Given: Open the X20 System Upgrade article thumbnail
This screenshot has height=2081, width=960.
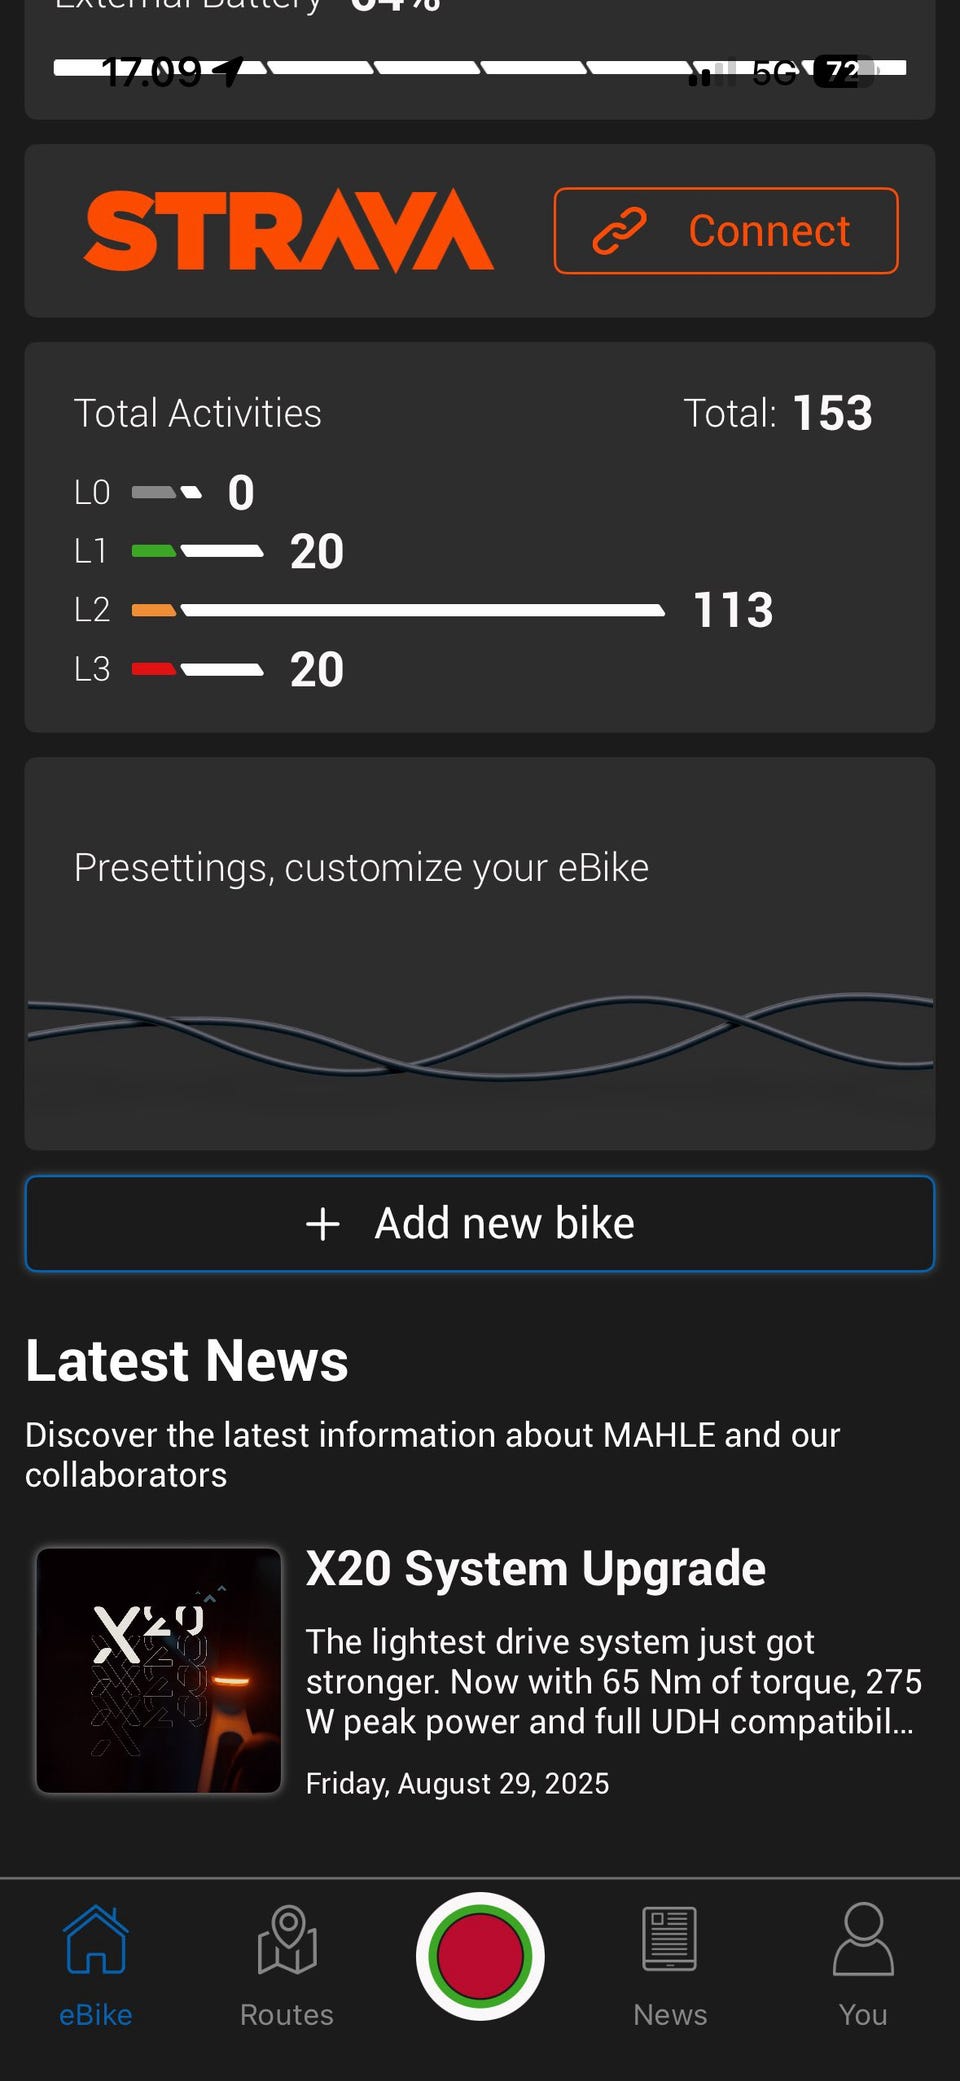Looking at the screenshot, I should click(x=159, y=1670).
